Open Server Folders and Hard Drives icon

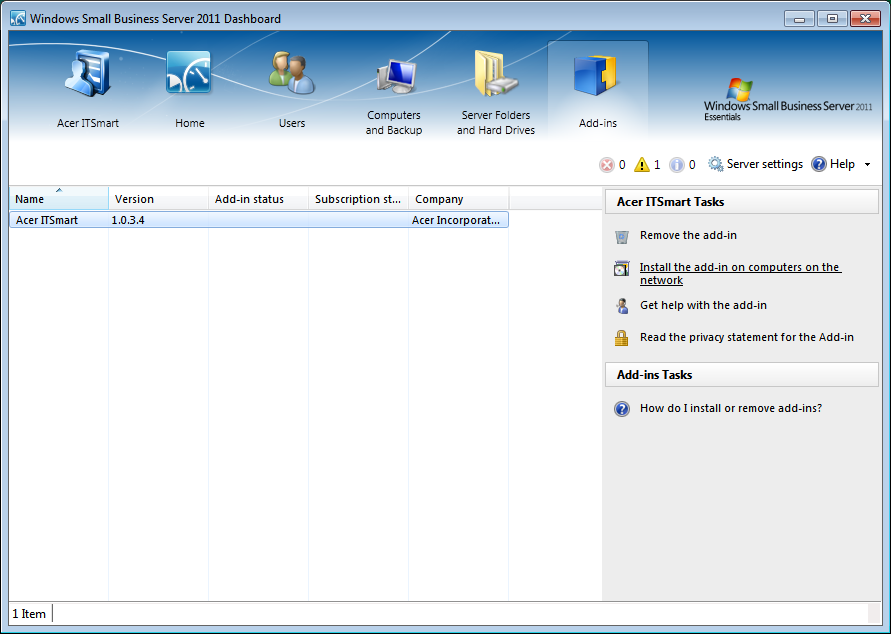496,74
